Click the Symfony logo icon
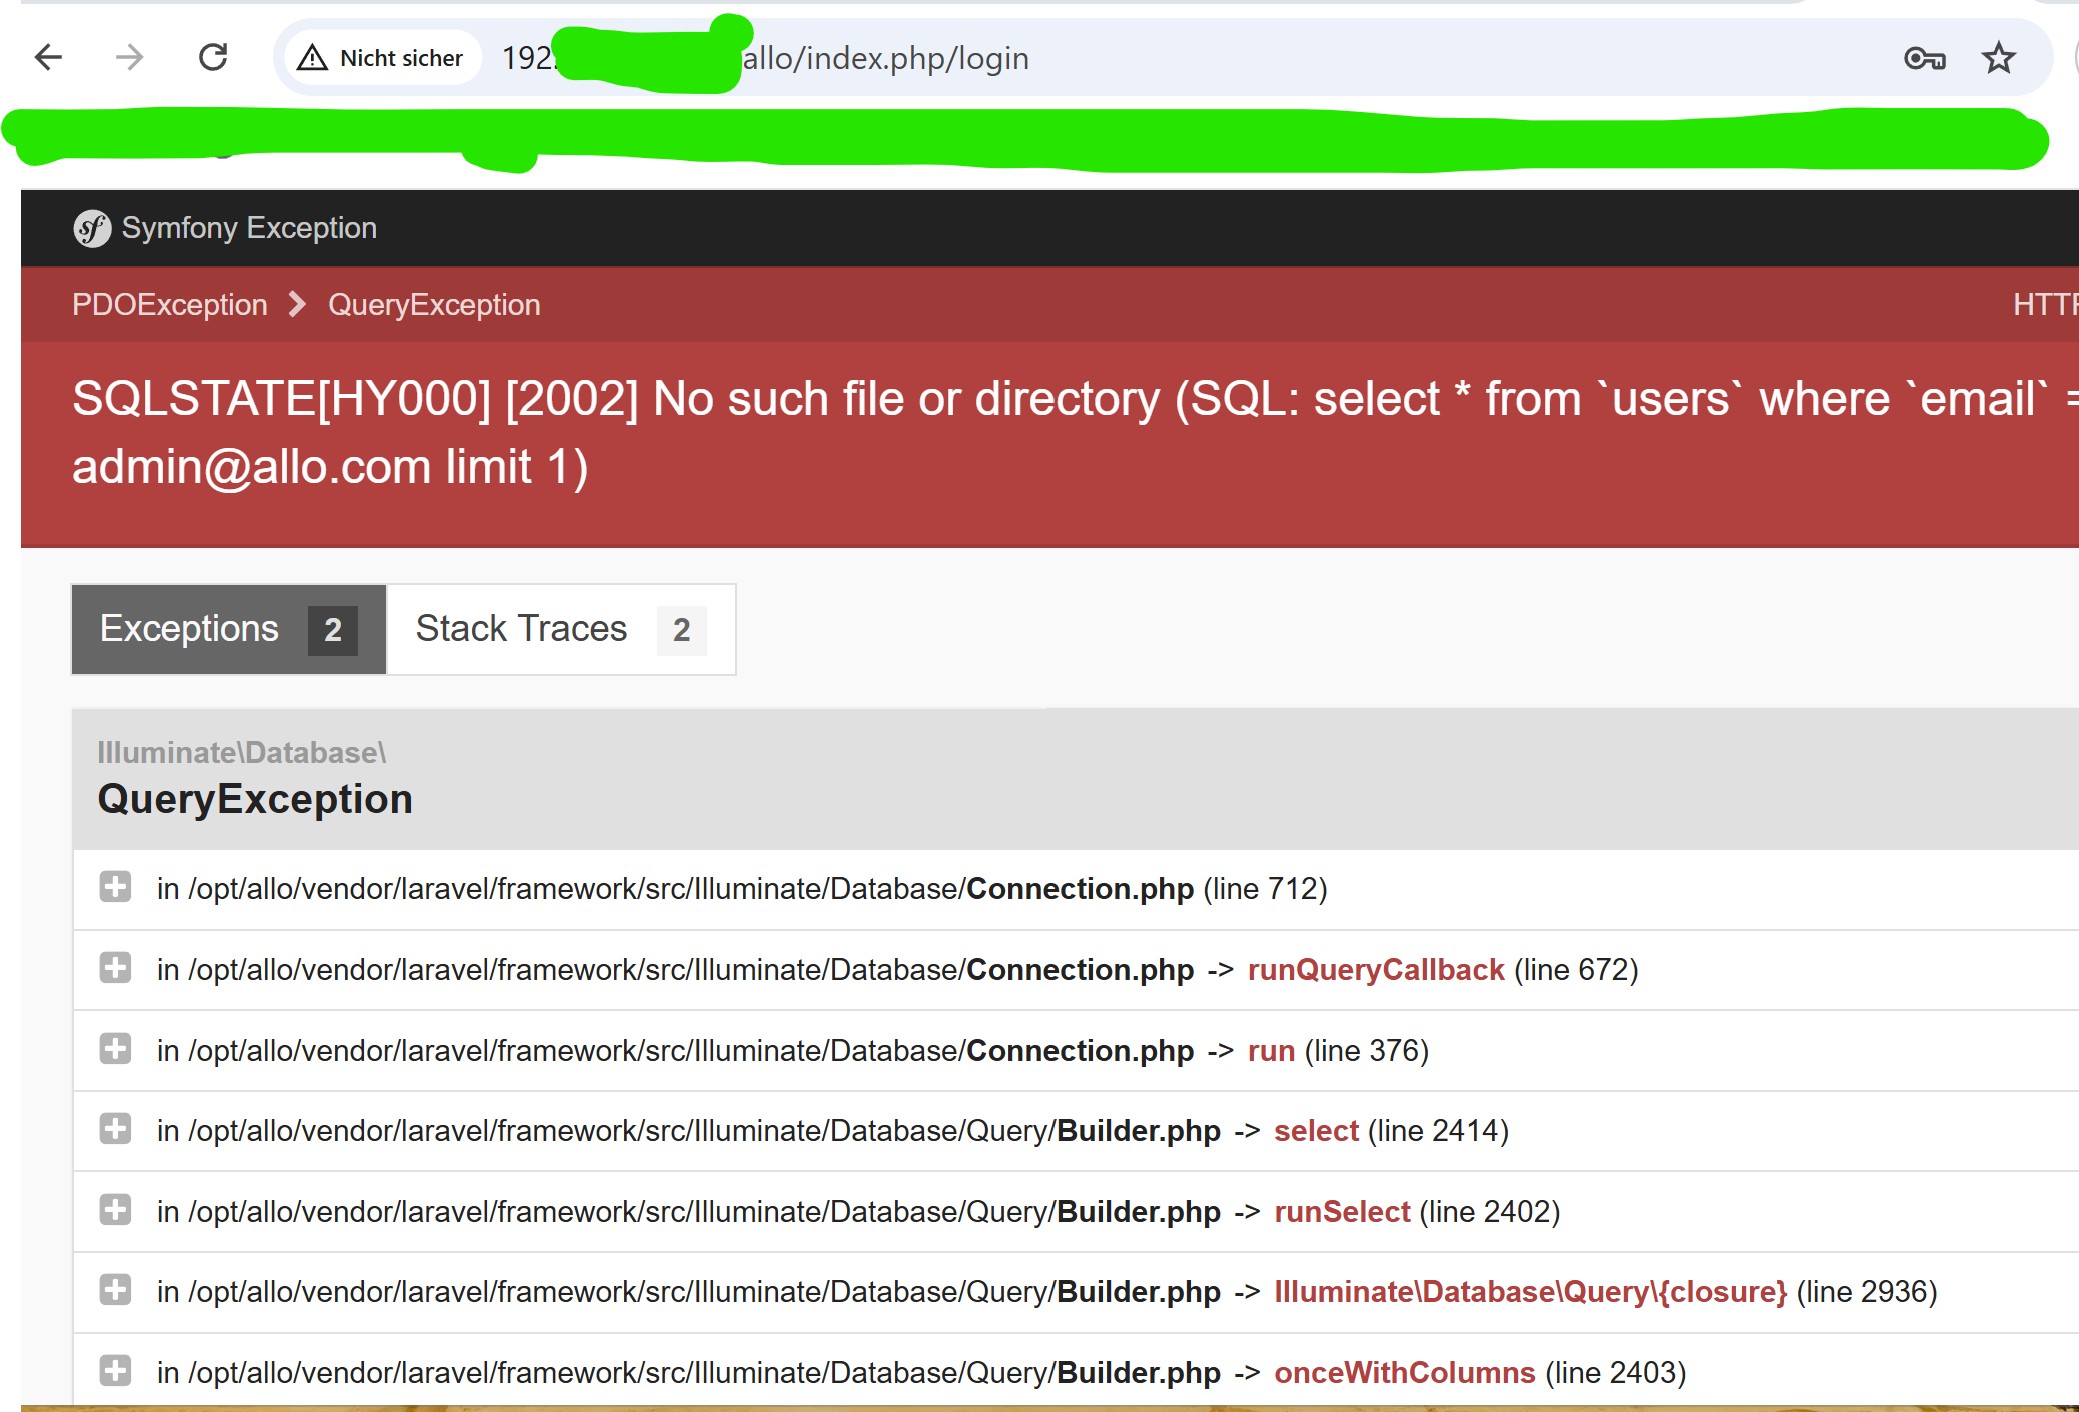Image resolution: width=2079 pixels, height=1412 pixels. click(x=92, y=229)
